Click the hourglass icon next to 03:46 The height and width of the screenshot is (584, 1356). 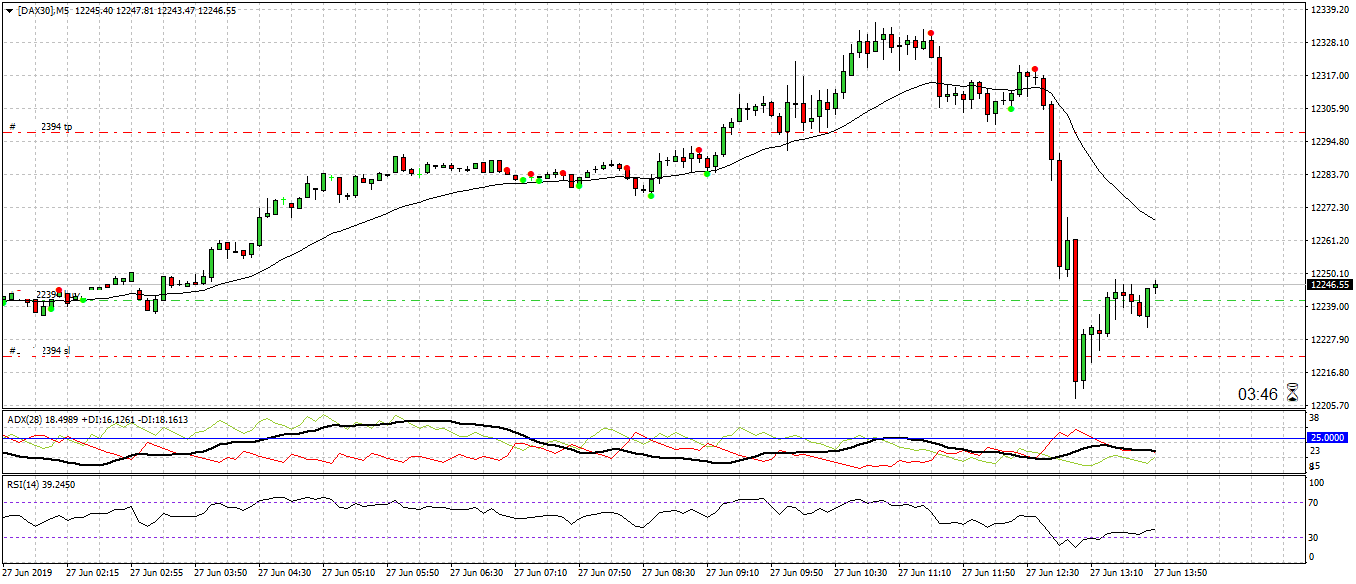pos(1292,394)
